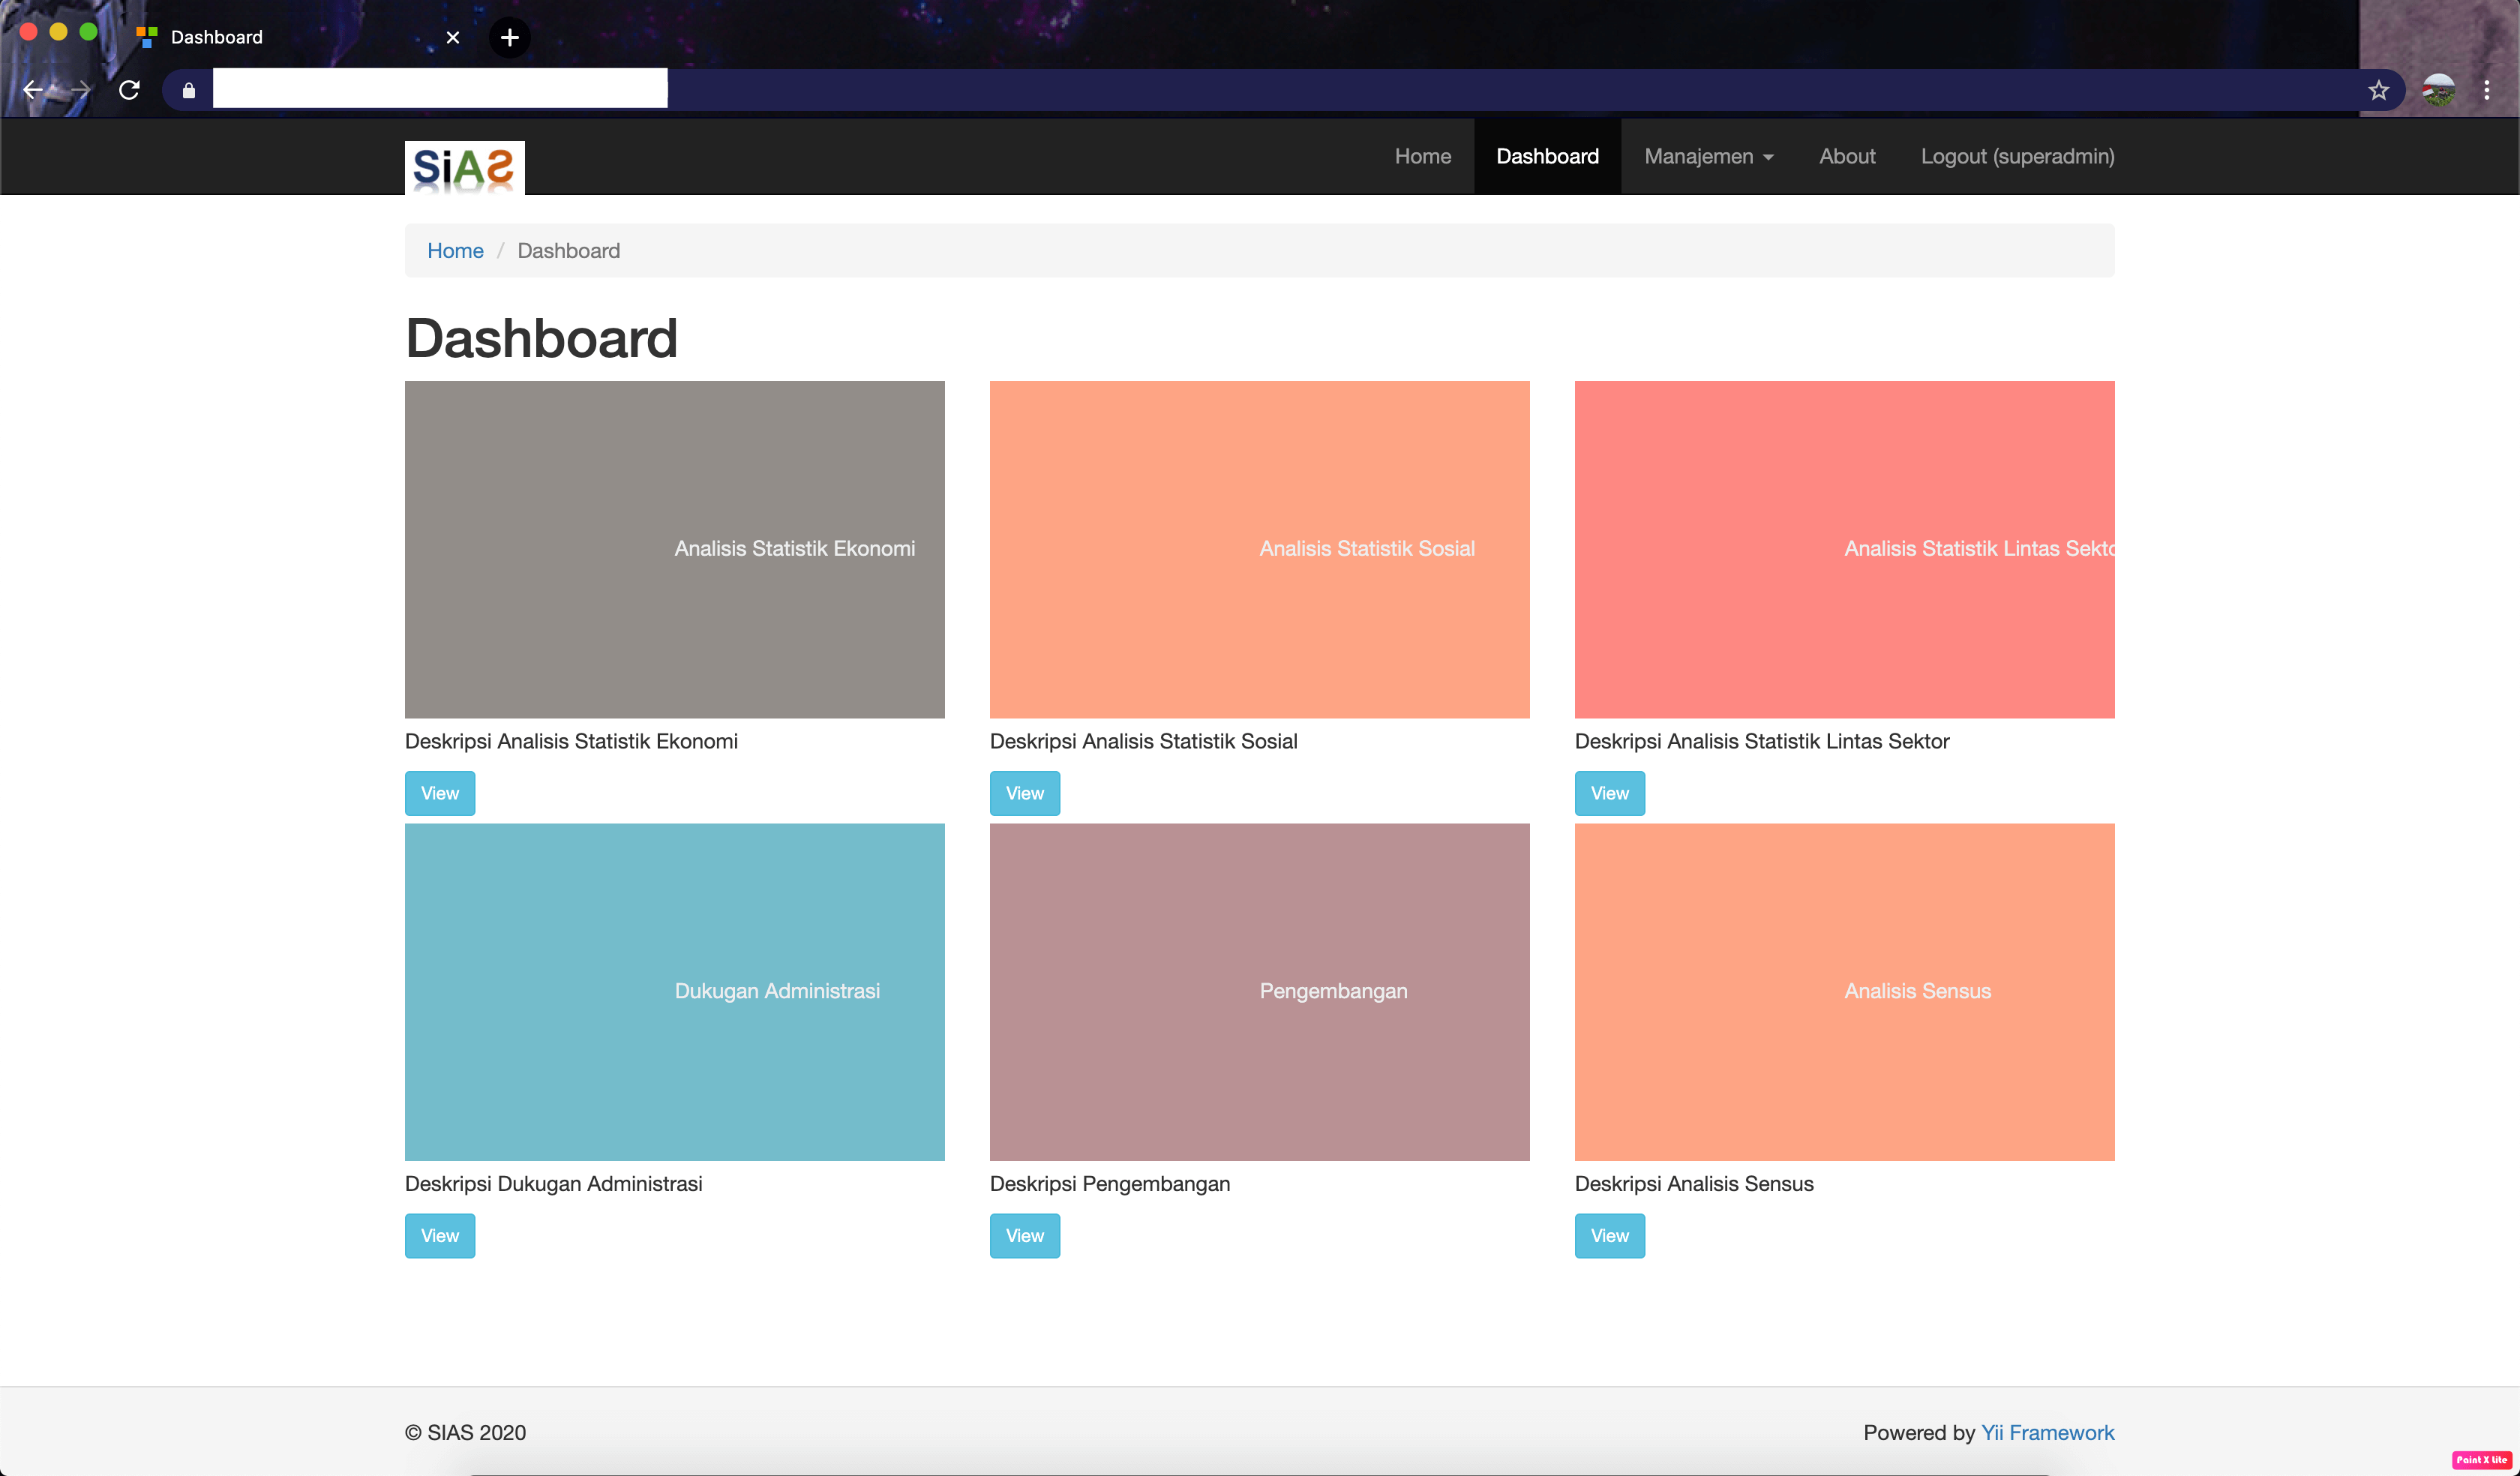Click View under Deskripsi Pengembangan

(1025, 1236)
